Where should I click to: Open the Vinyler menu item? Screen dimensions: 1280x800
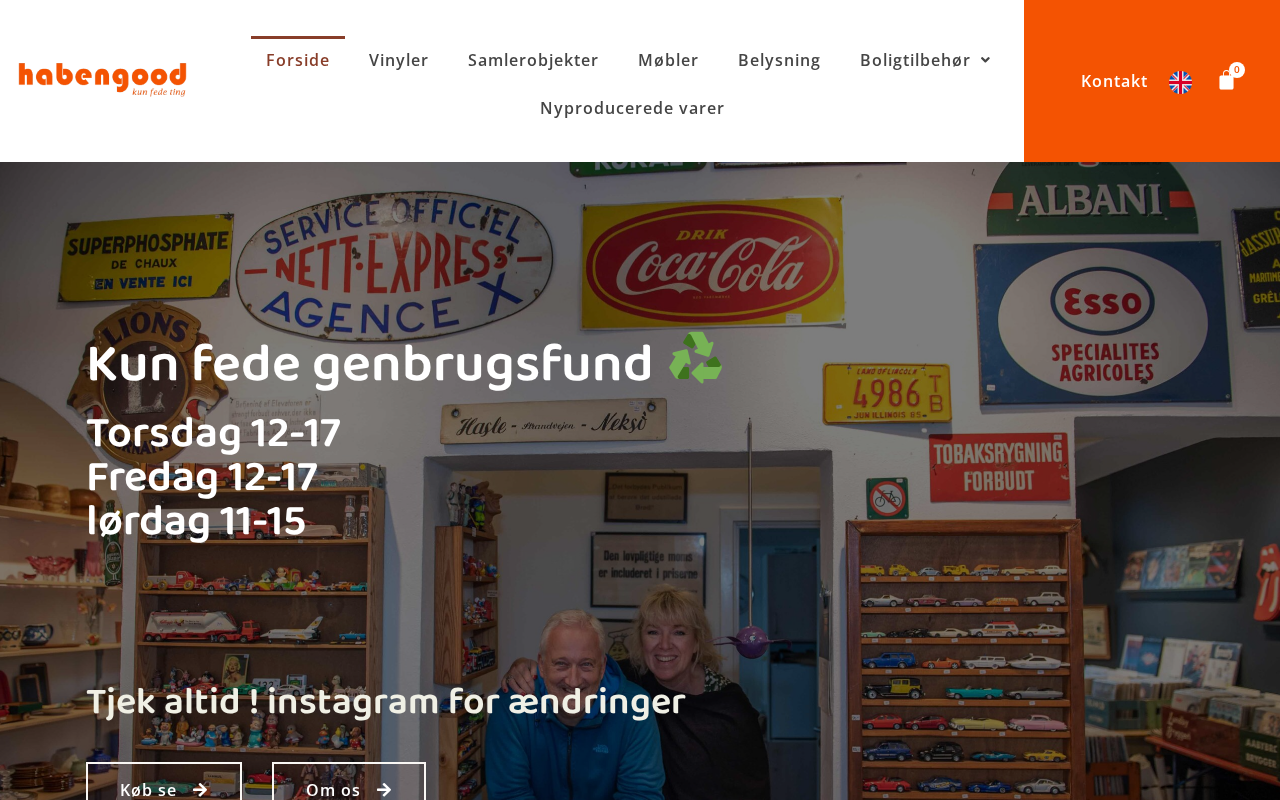(399, 60)
